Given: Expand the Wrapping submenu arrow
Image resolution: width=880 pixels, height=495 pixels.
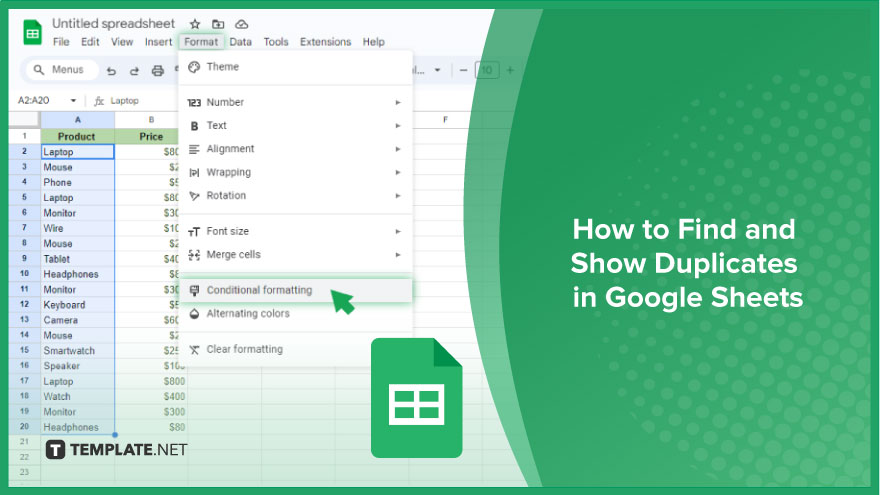Looking at the screenshot, I should click(397, 172).
